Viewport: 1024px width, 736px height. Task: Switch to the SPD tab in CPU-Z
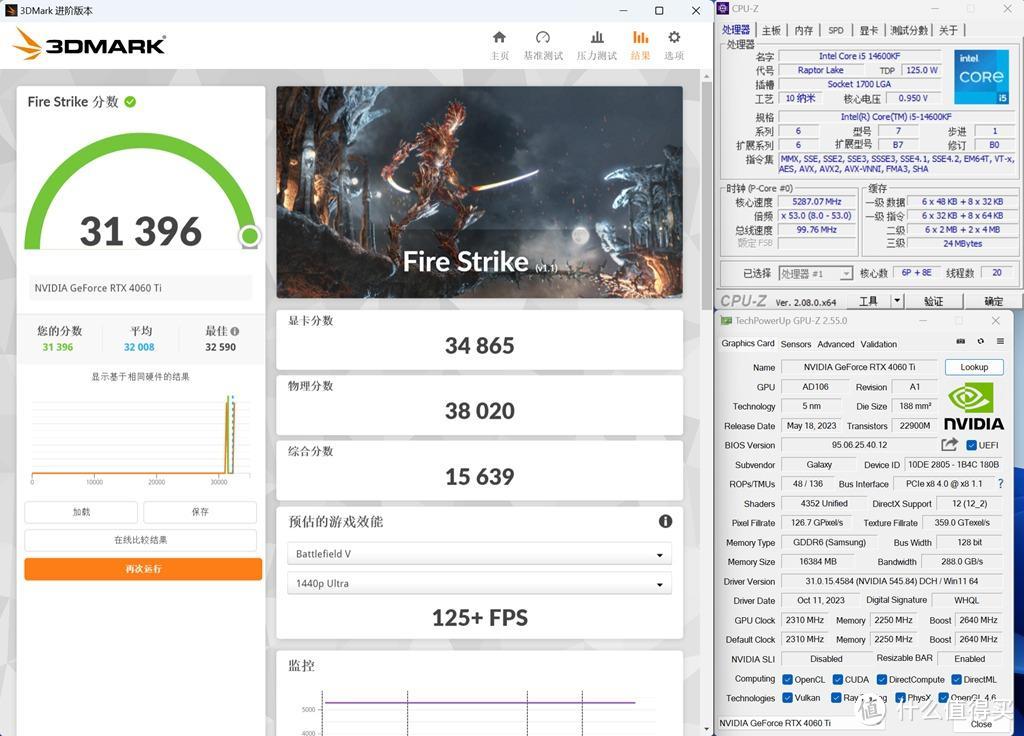click(836, 30)
